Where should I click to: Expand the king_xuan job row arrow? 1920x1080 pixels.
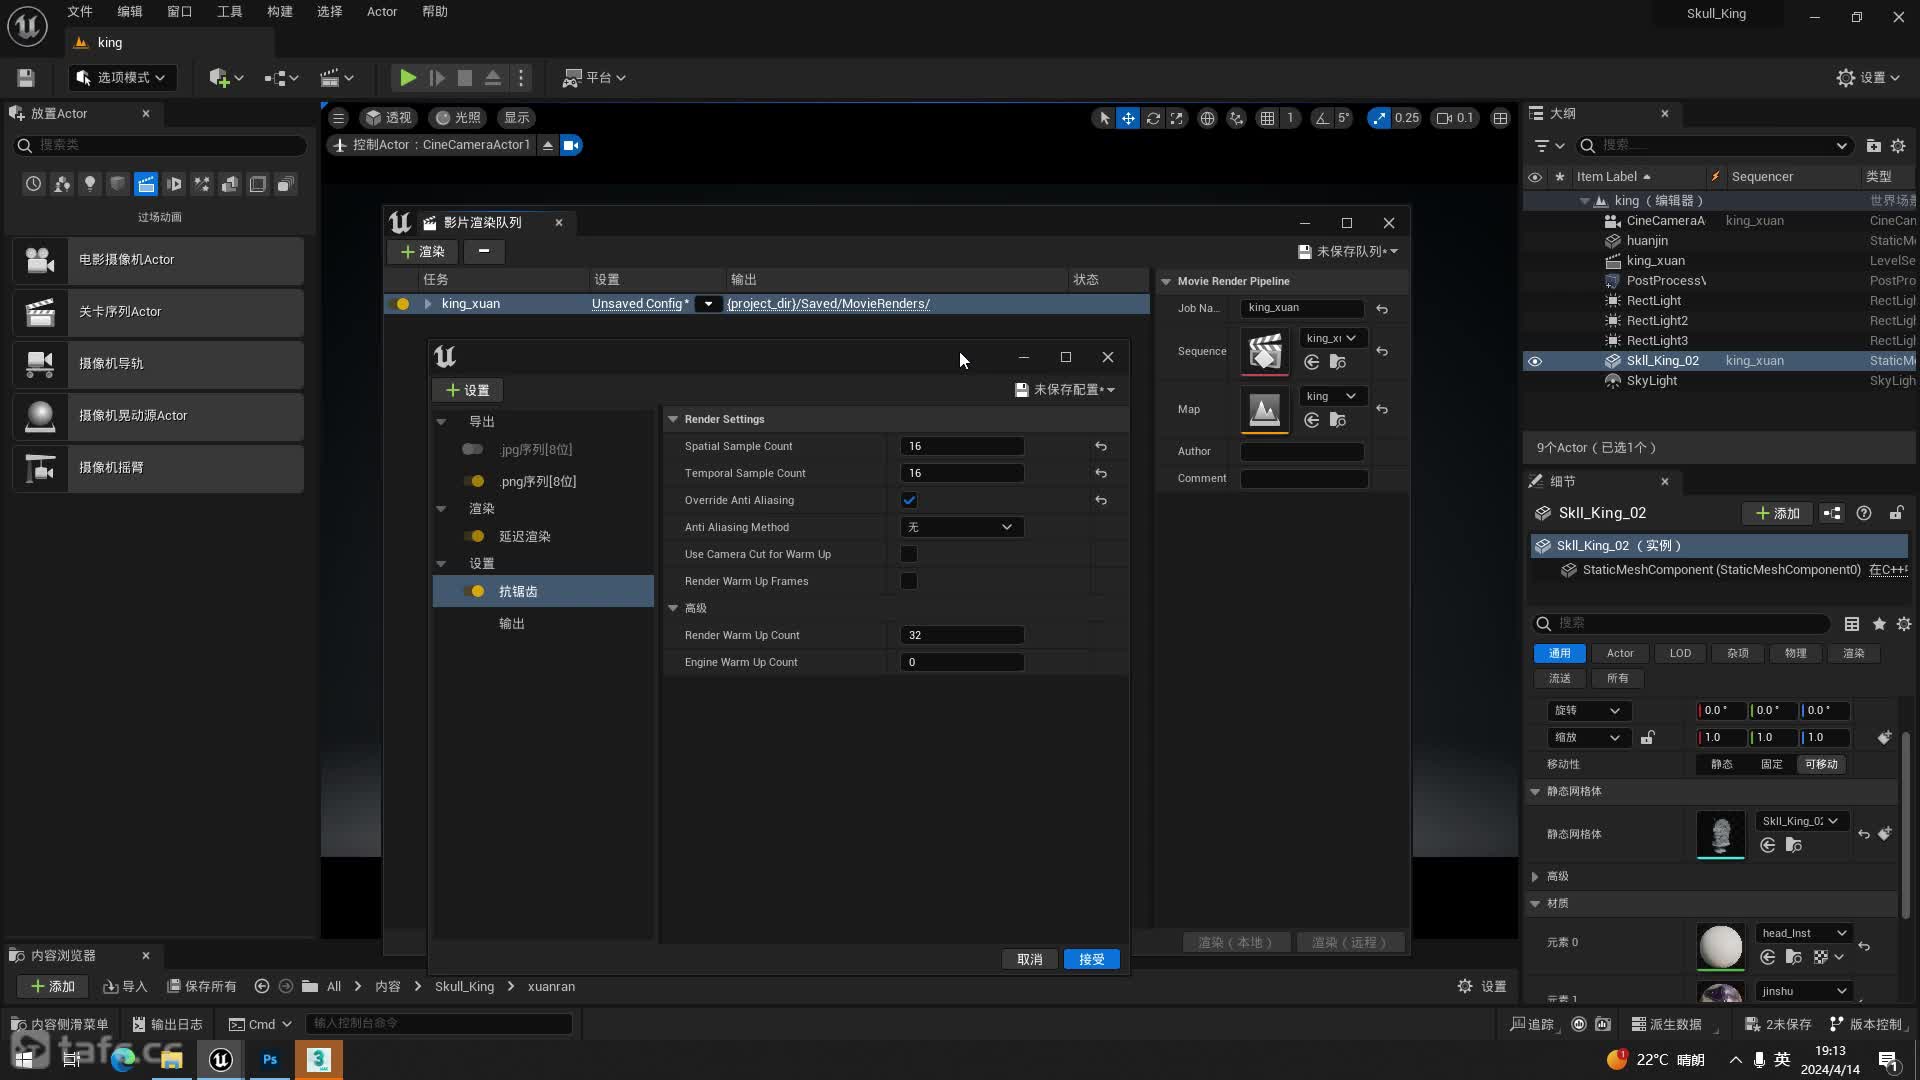coord(428,304)
